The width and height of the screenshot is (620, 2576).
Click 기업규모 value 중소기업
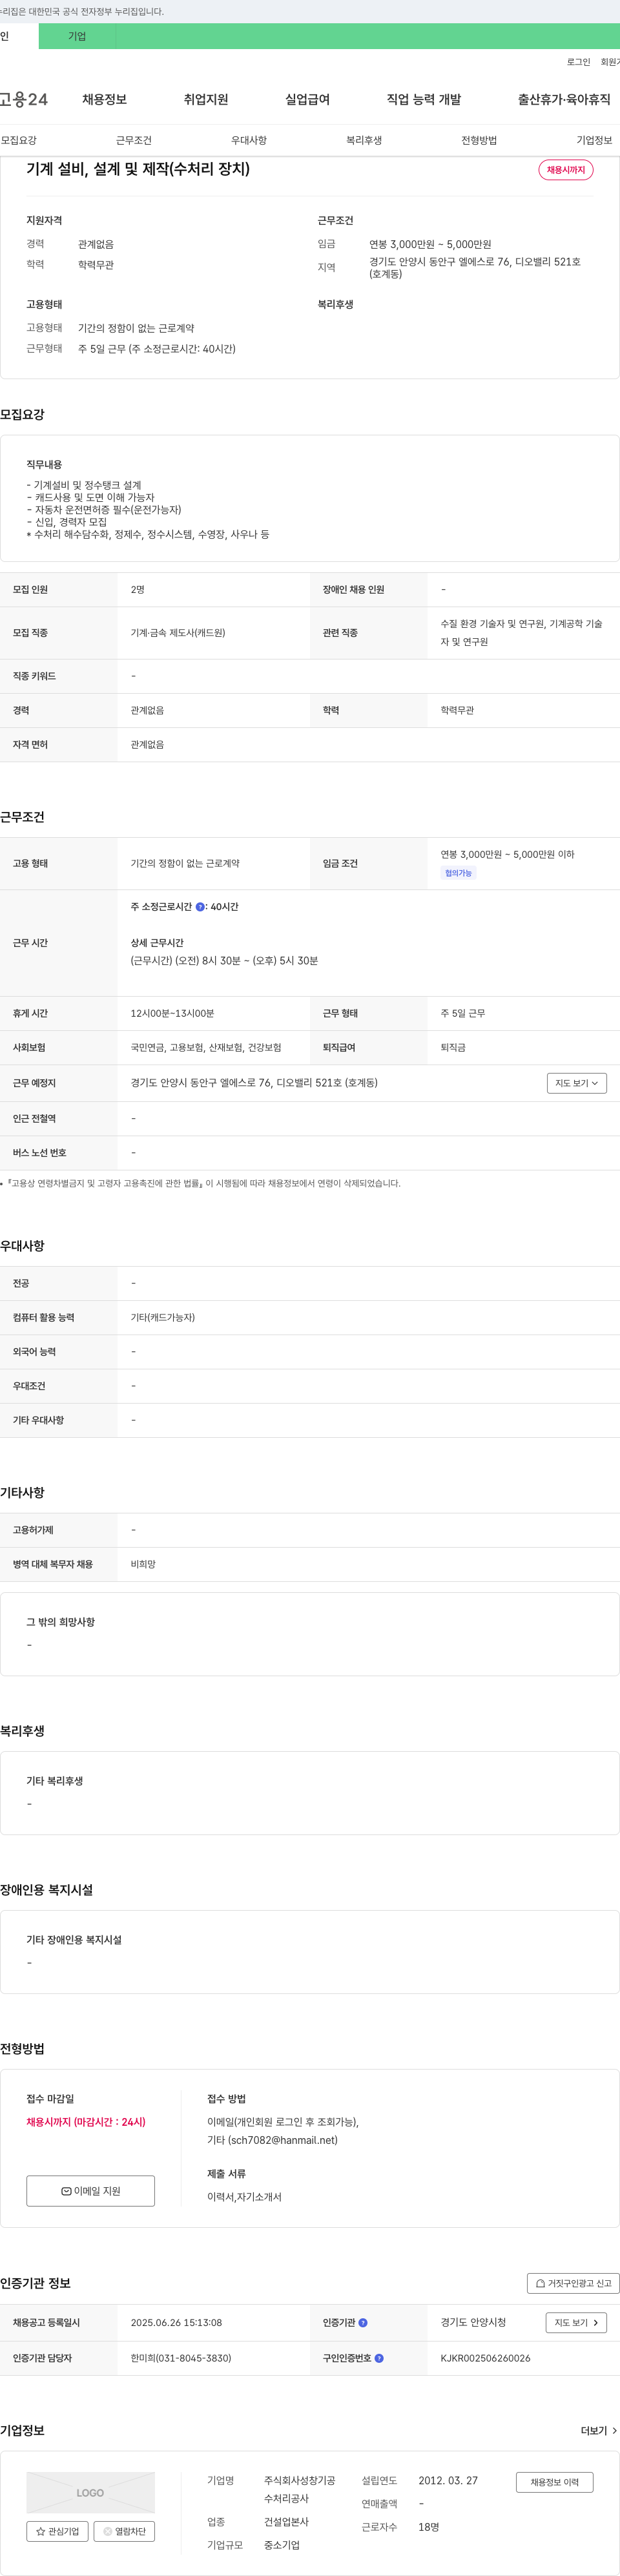coord(282,2545)
